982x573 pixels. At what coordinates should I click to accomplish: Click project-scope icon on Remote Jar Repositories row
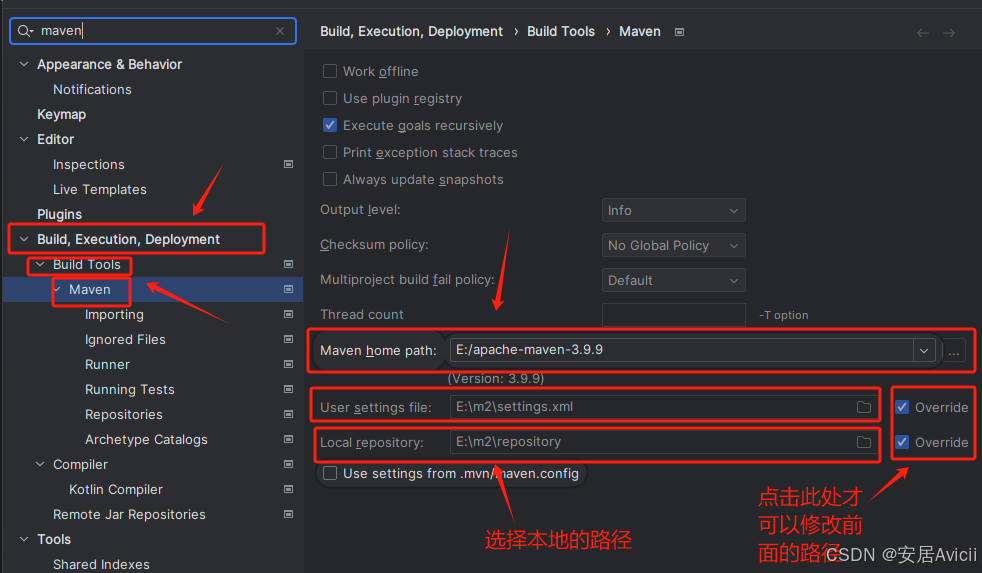point(289,514)
